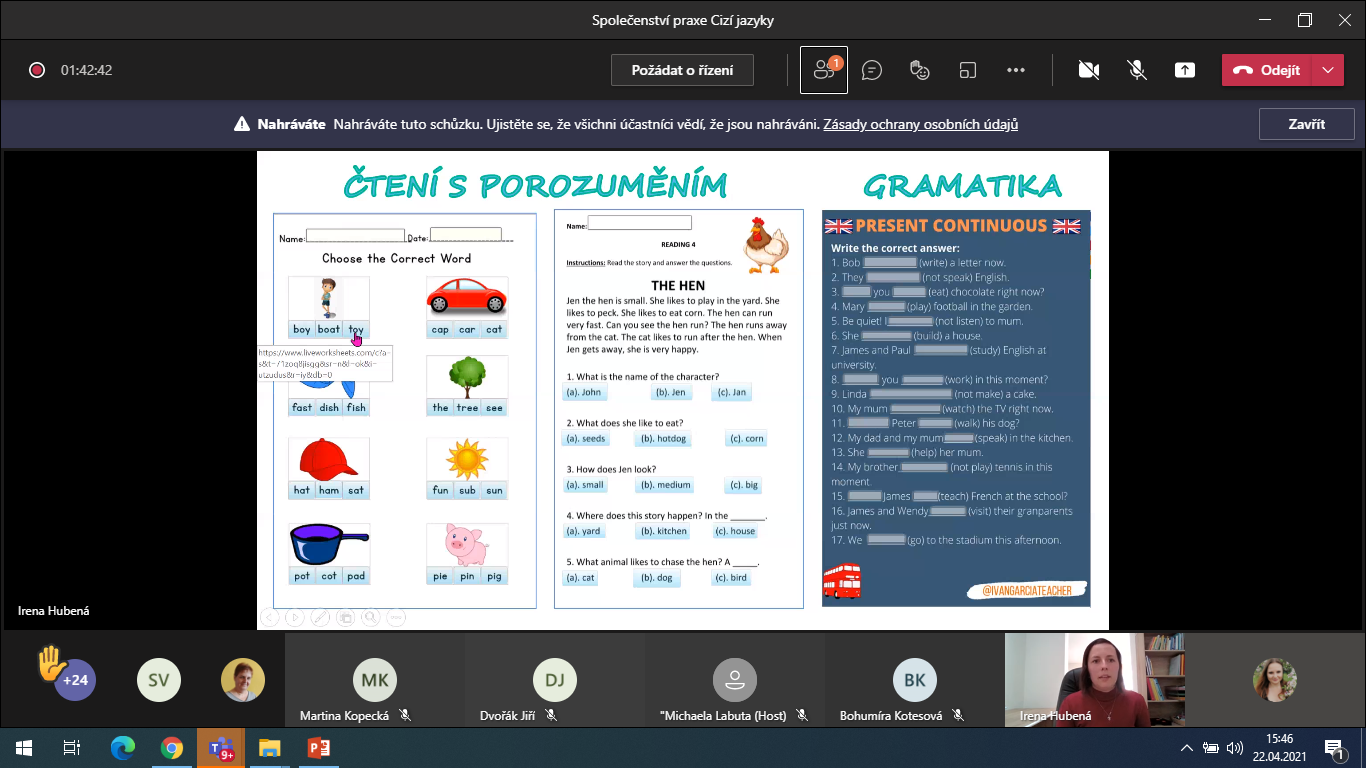This screenshot has width=1366, height=768.
Task: Expand the leave options arrow next to Odejít
Action: tap(1327, 70)
